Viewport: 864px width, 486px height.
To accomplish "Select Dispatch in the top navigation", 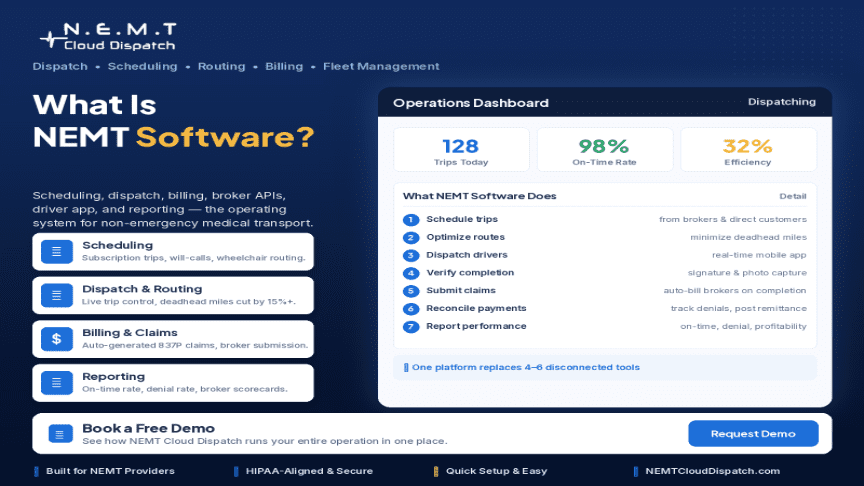I will pos(60,66).
